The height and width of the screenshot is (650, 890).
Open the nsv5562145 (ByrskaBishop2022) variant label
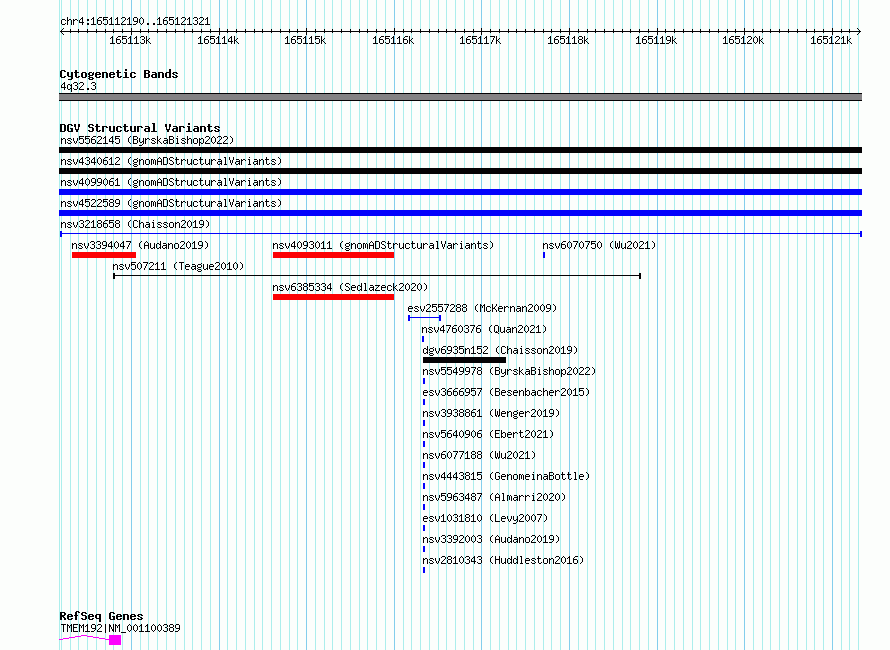(x=147, y=140)
